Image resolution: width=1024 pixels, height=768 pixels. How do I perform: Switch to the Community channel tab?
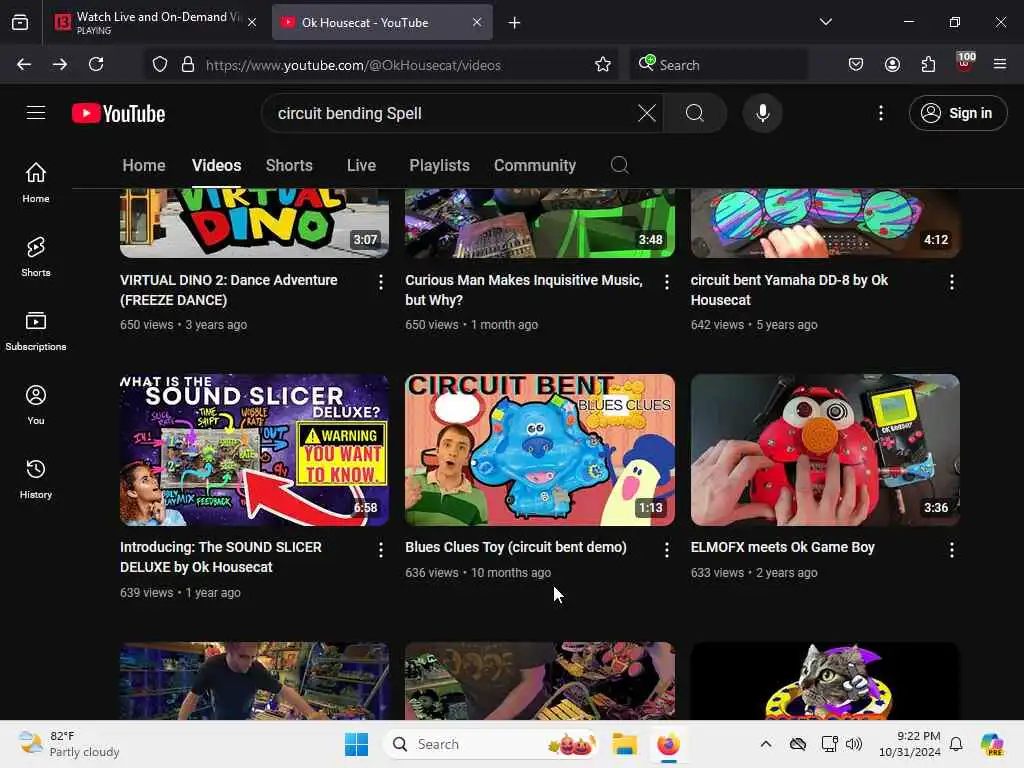coord(535,165)
